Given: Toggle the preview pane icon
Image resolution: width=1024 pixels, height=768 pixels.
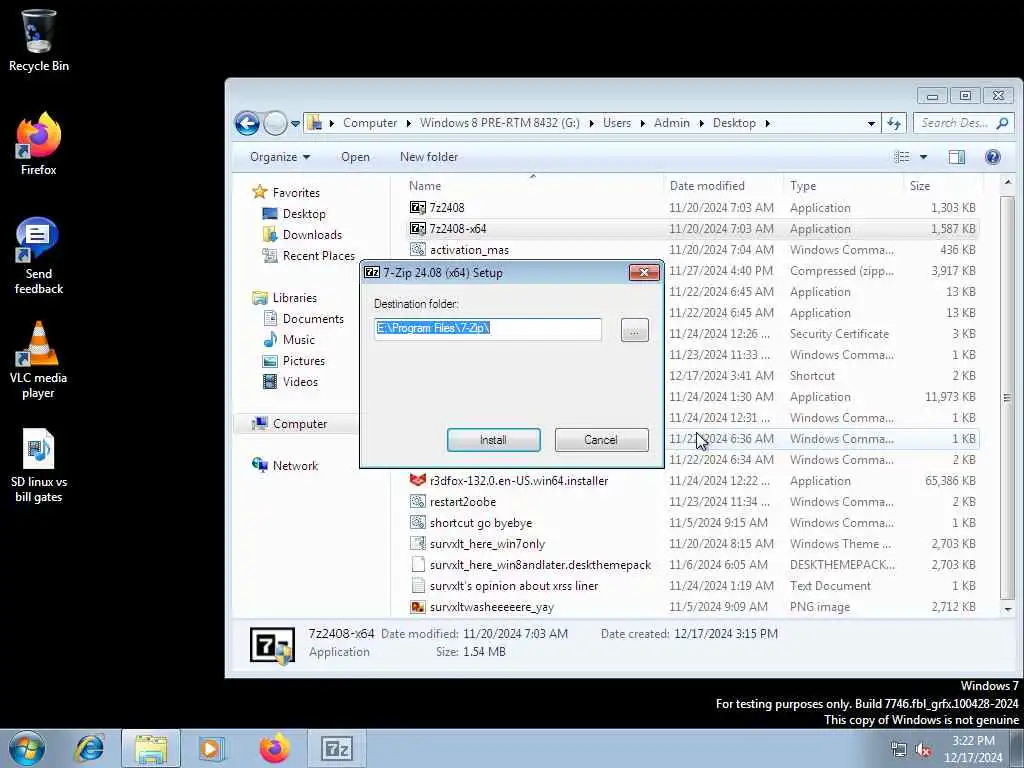Looking at the screenshot, I should [x=957, y=157].
